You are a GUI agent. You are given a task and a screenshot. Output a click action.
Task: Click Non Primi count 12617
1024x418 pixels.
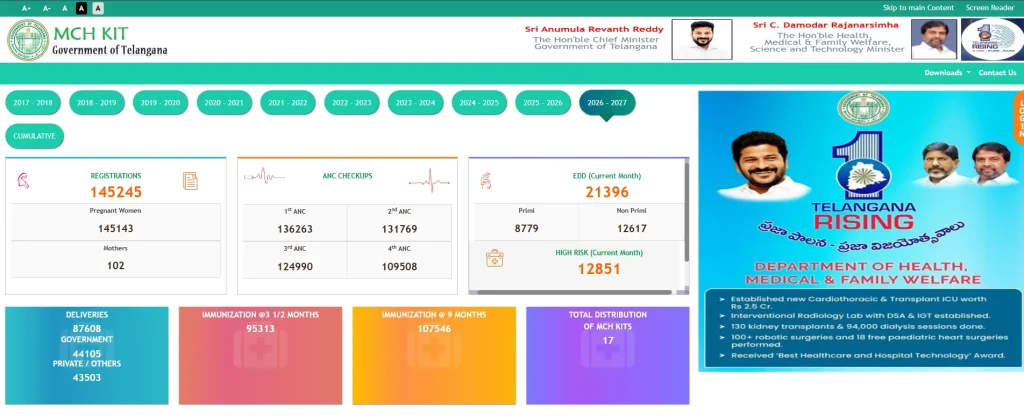(x=632, y=229)
